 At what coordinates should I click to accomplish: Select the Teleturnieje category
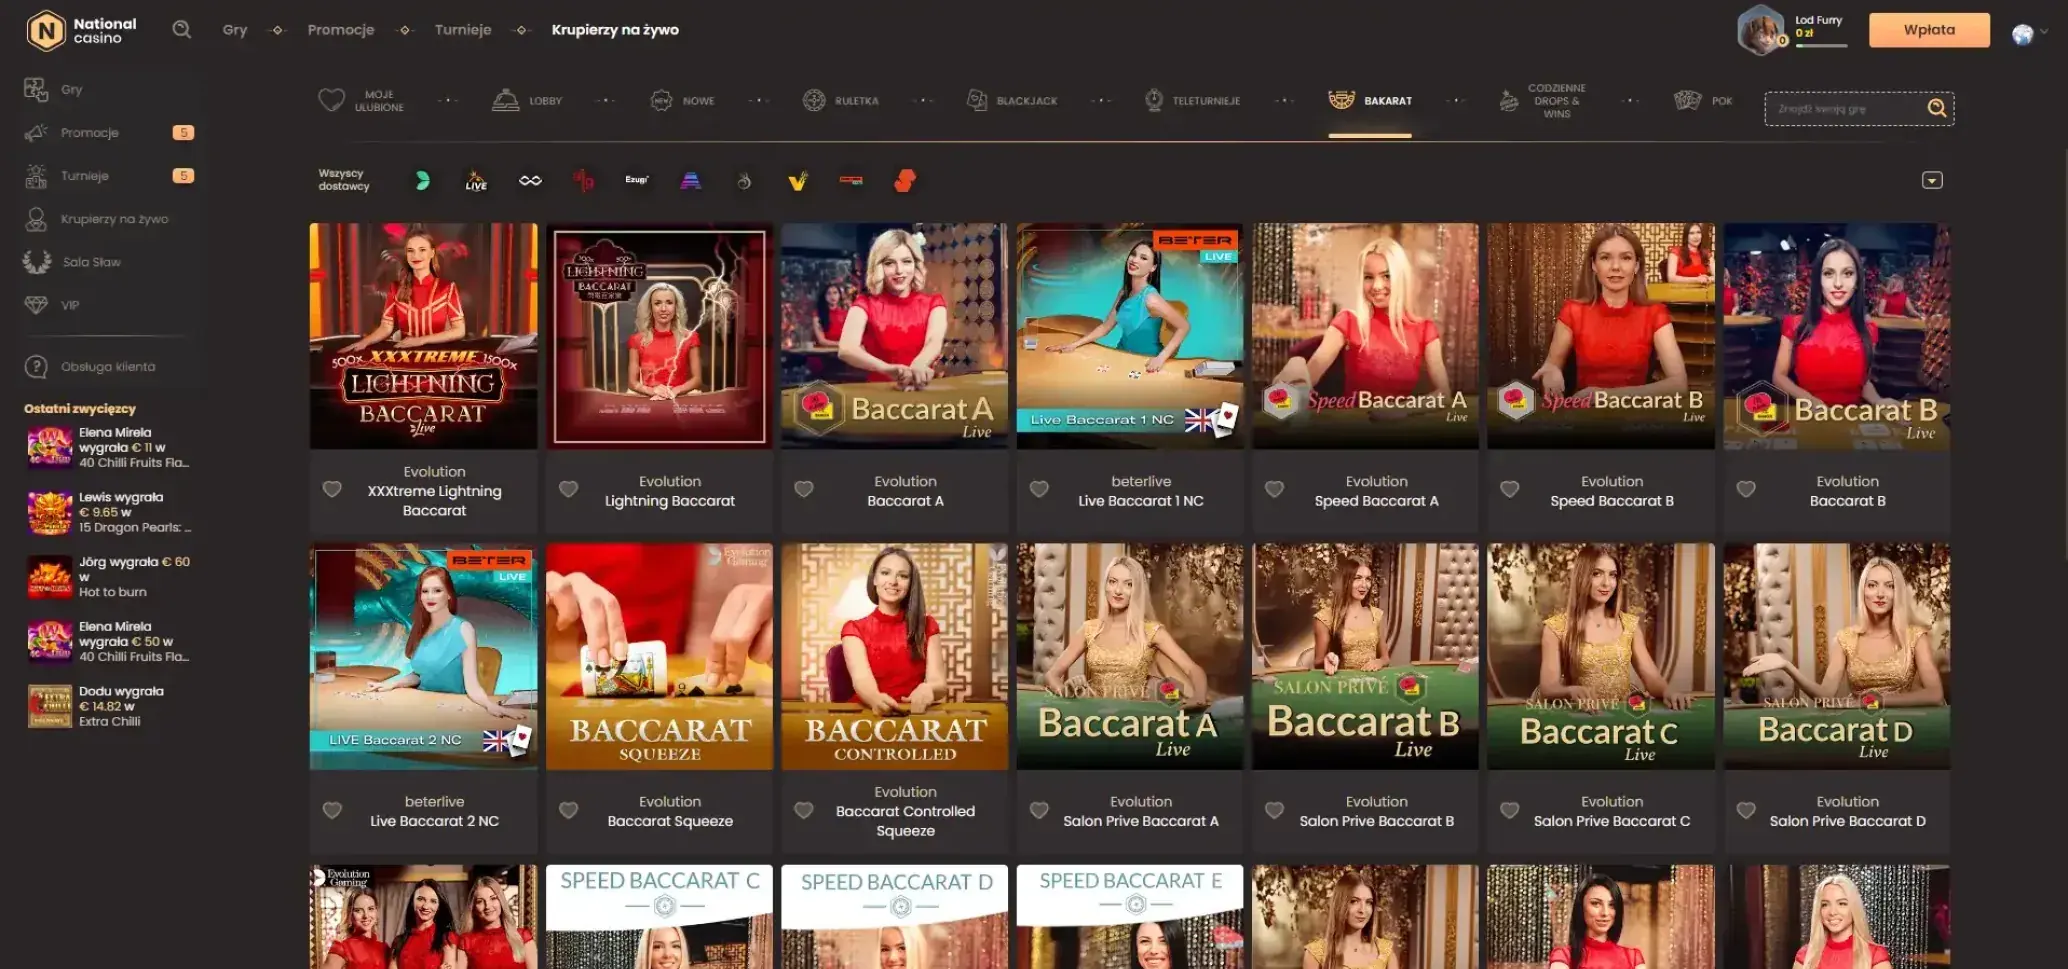[x=1192, y=101]
